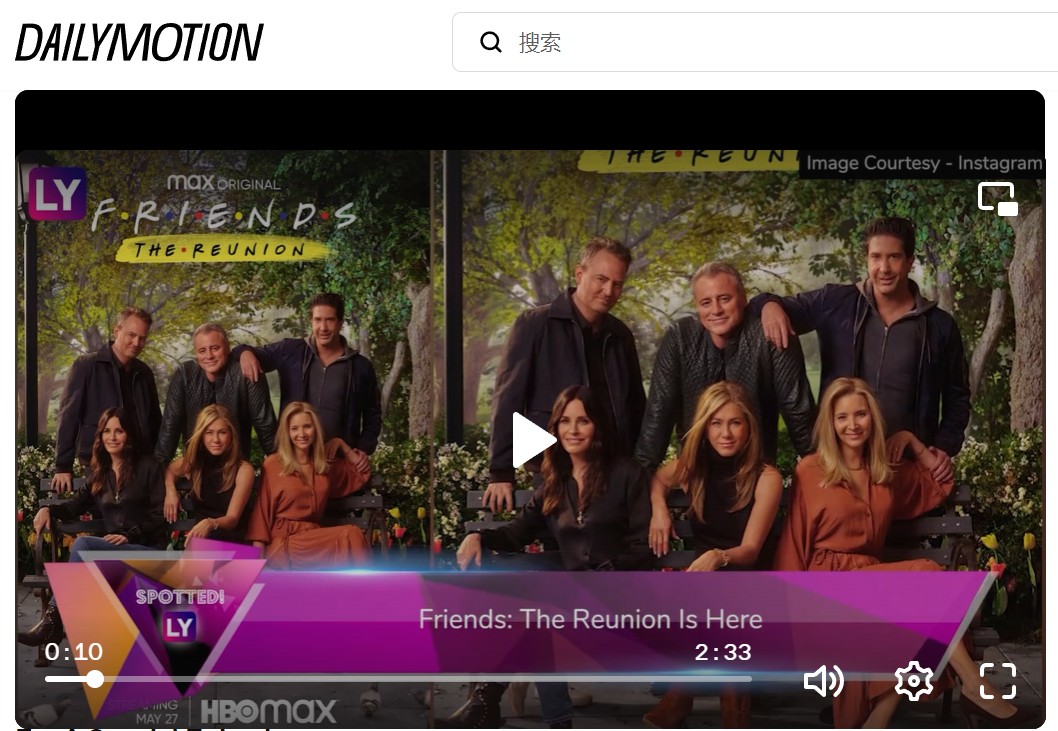
Task: Focus the 搜索 search field
Action: click(755, 42)
